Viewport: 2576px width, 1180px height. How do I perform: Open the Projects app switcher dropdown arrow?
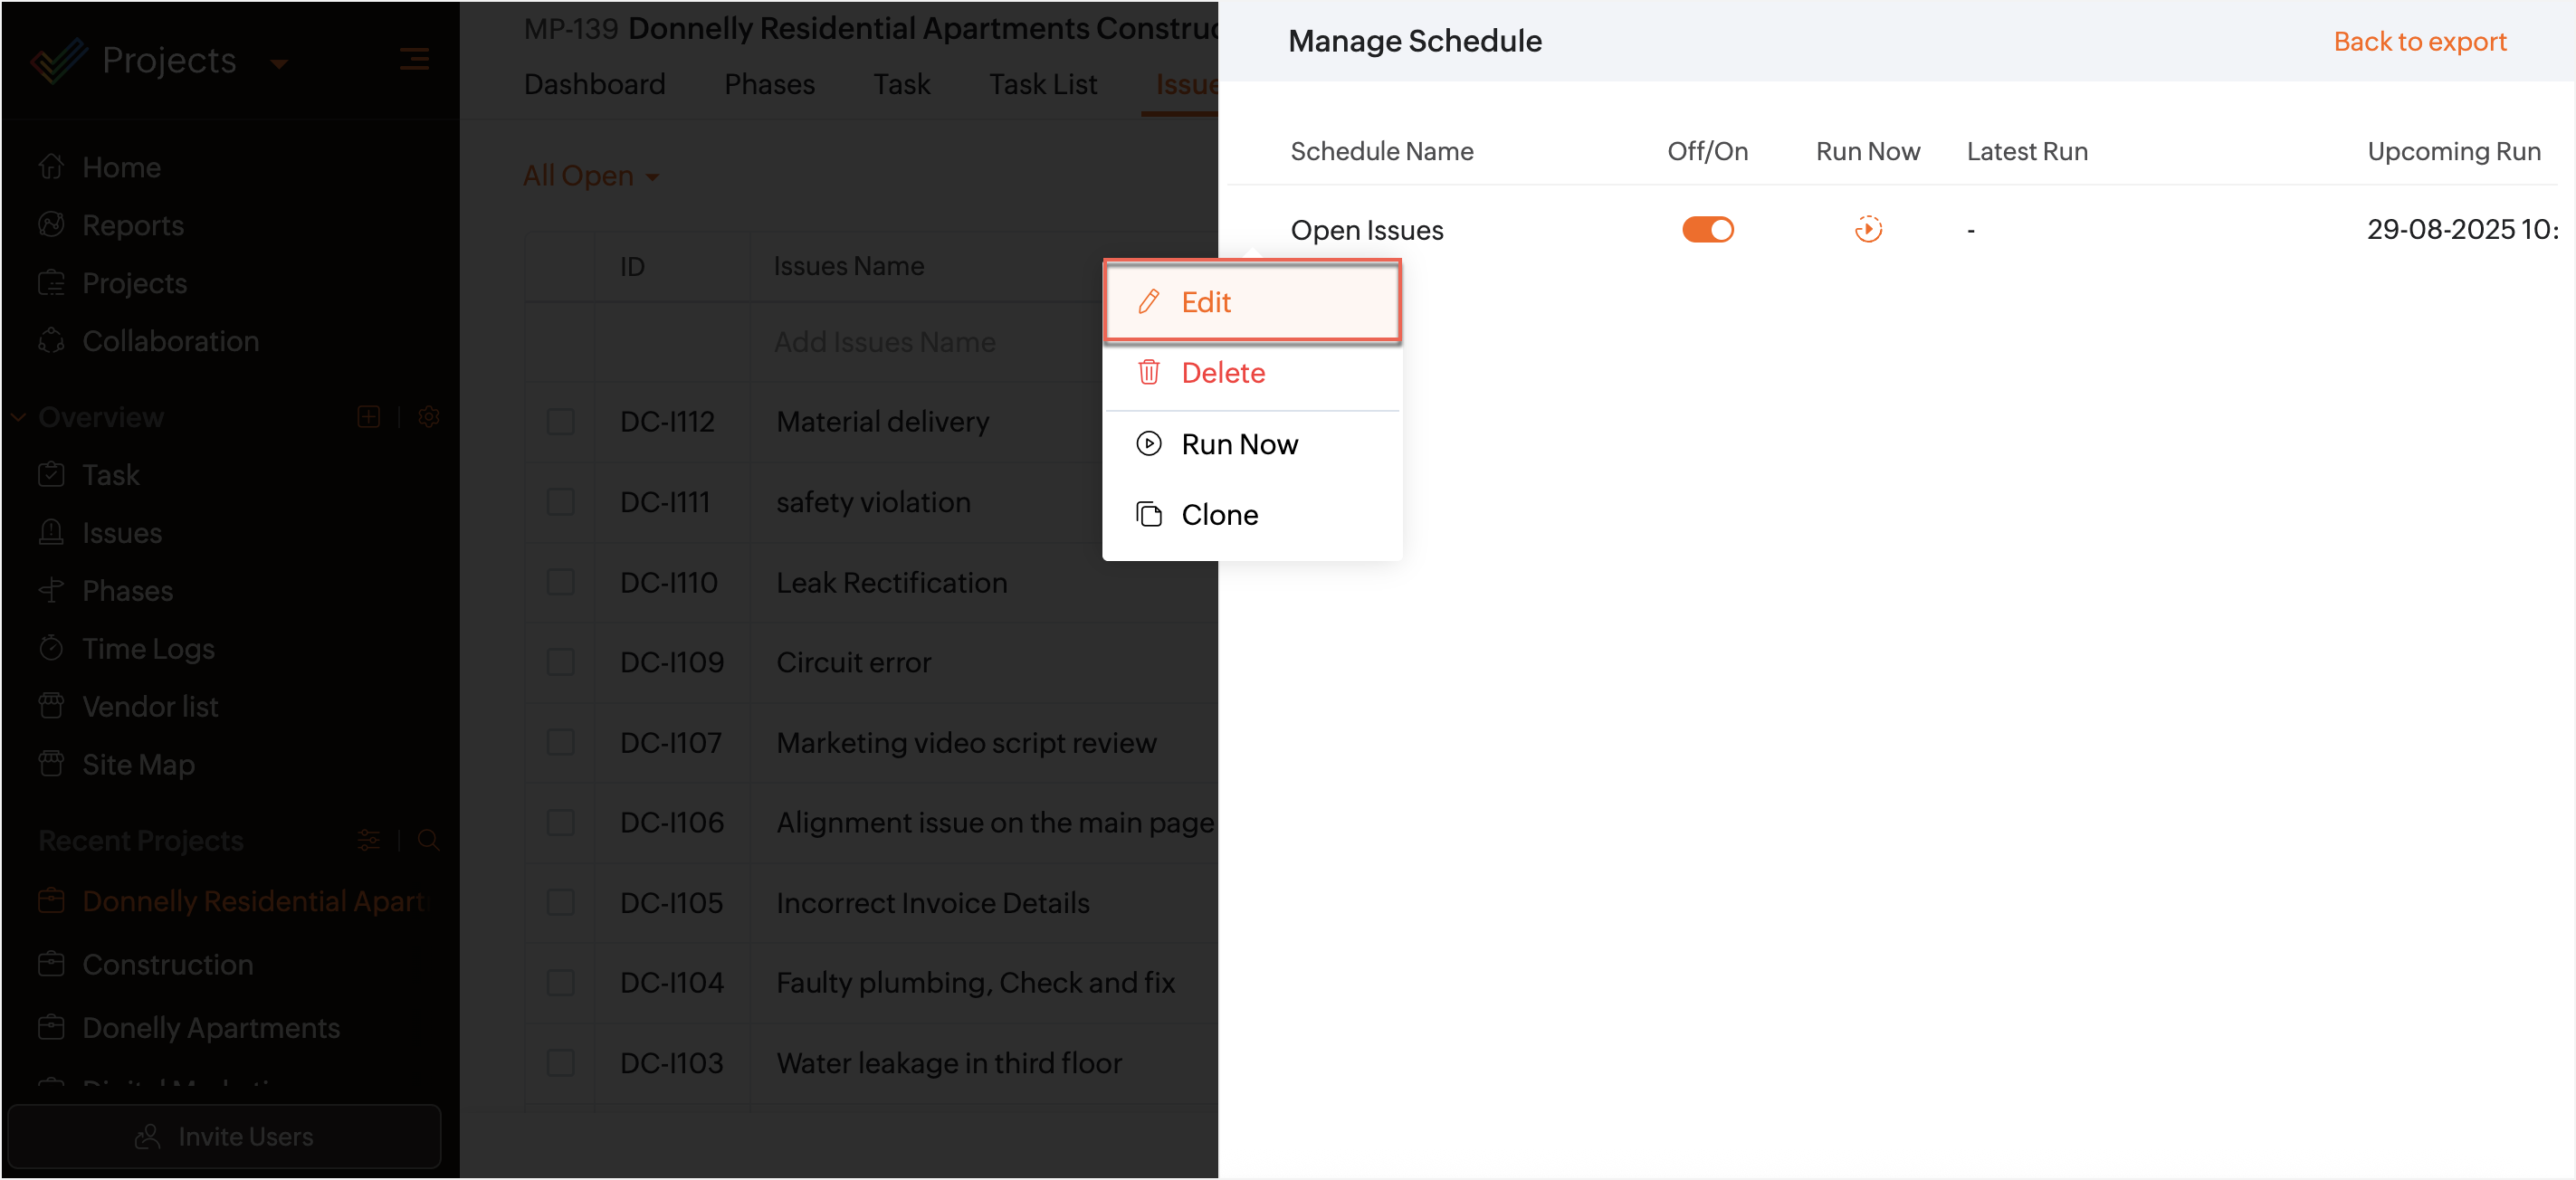(x=279, y=64)
